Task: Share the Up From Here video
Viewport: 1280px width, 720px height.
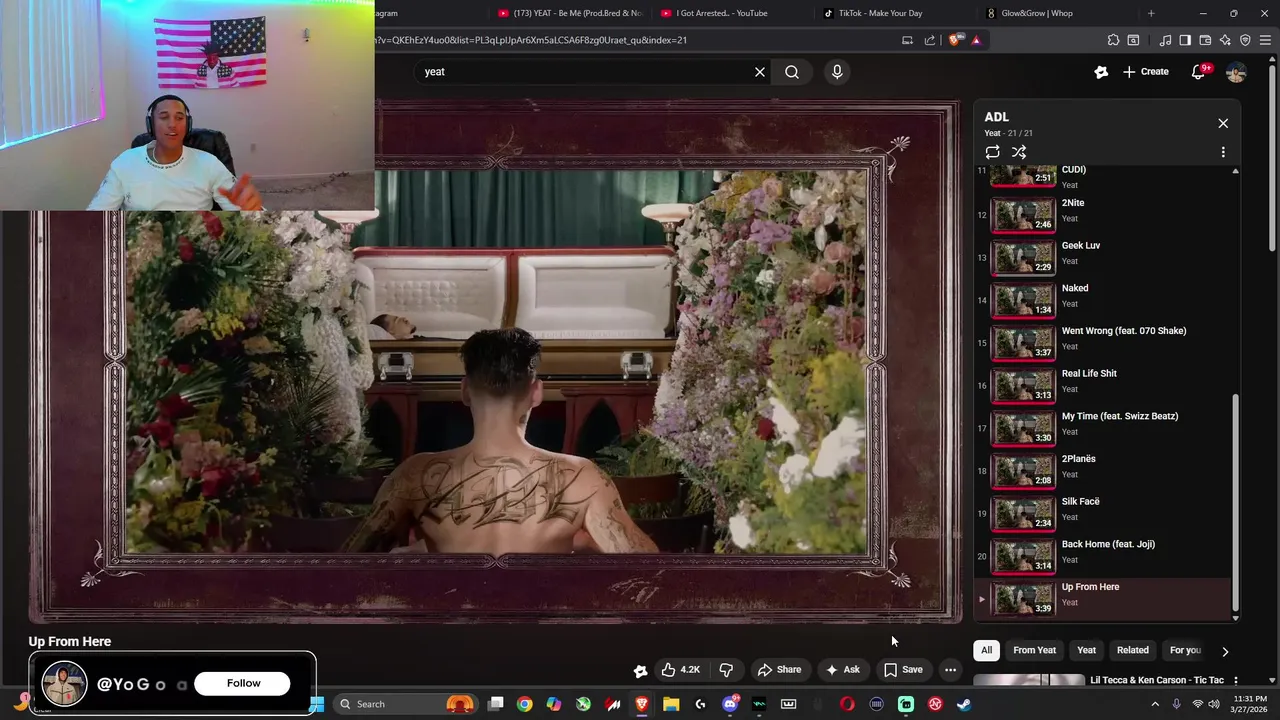Action: point(779,670)
